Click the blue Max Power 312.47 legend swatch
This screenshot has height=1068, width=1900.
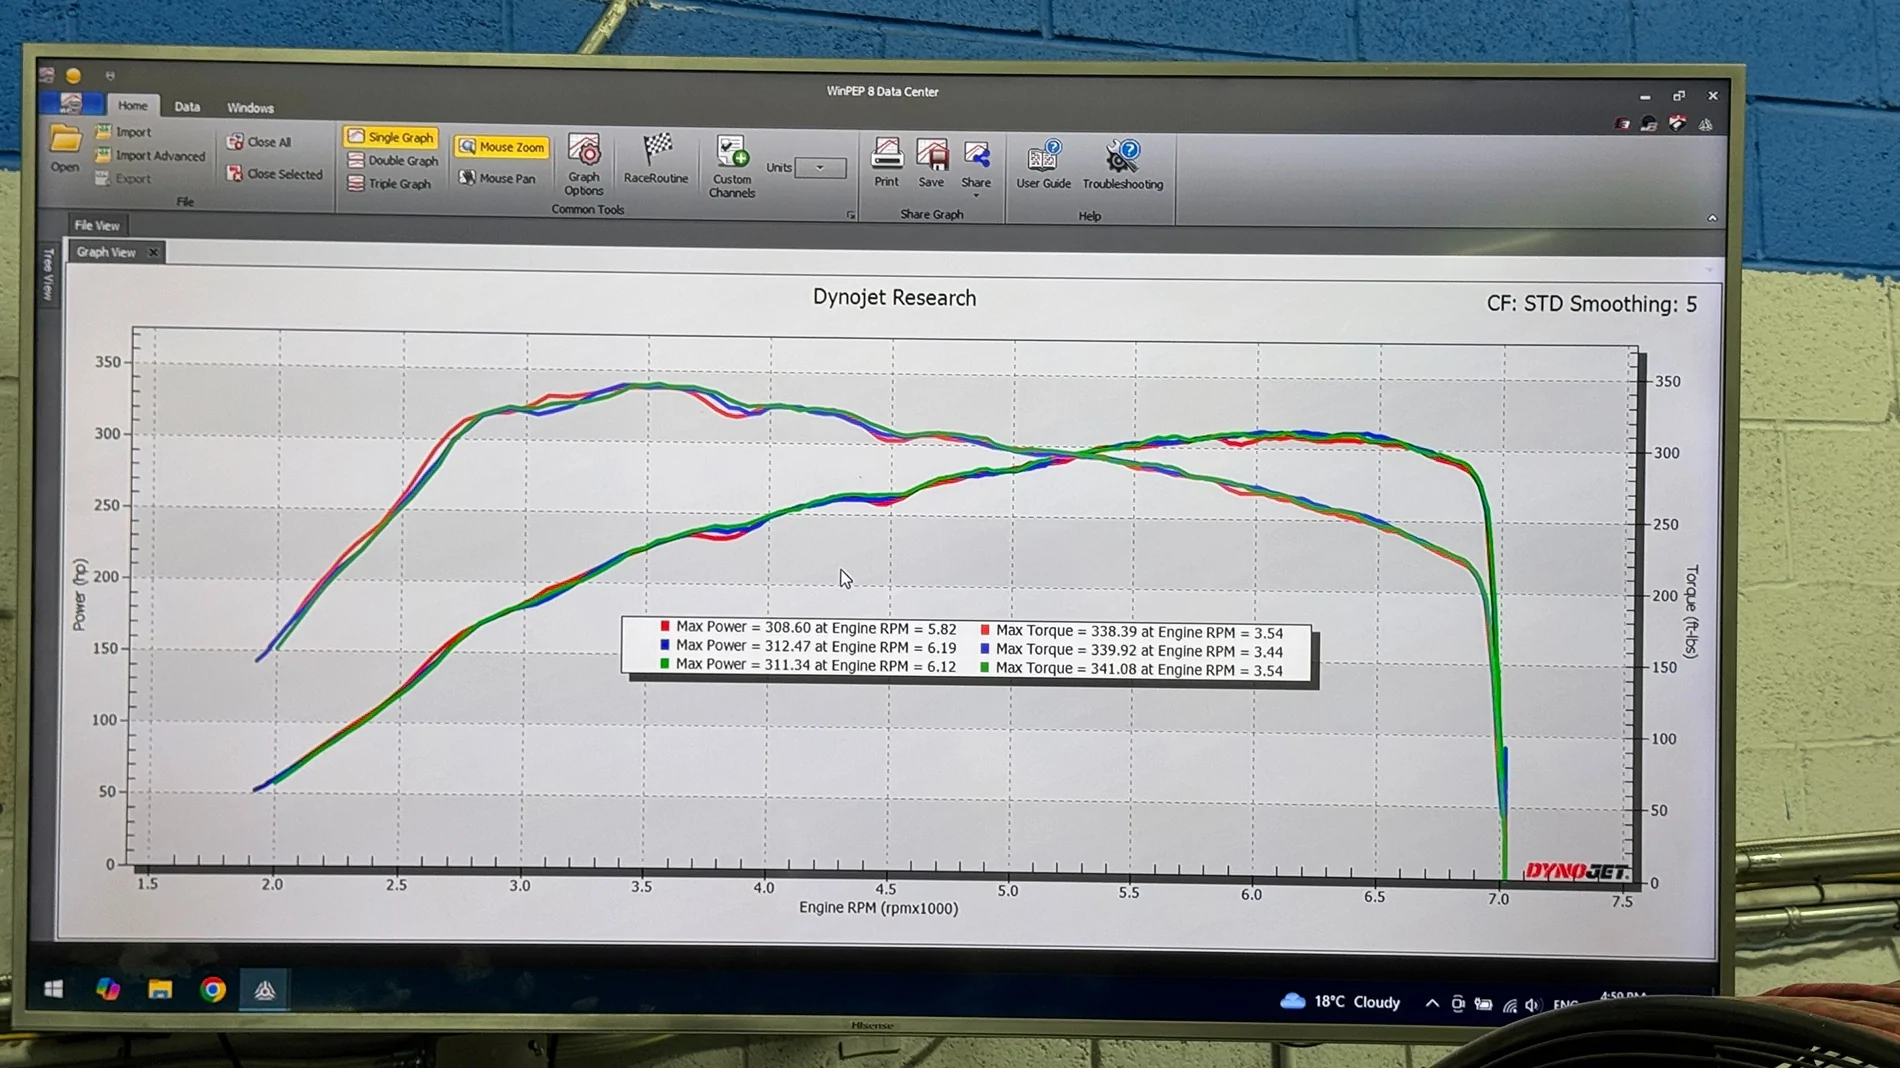(665, 646)
